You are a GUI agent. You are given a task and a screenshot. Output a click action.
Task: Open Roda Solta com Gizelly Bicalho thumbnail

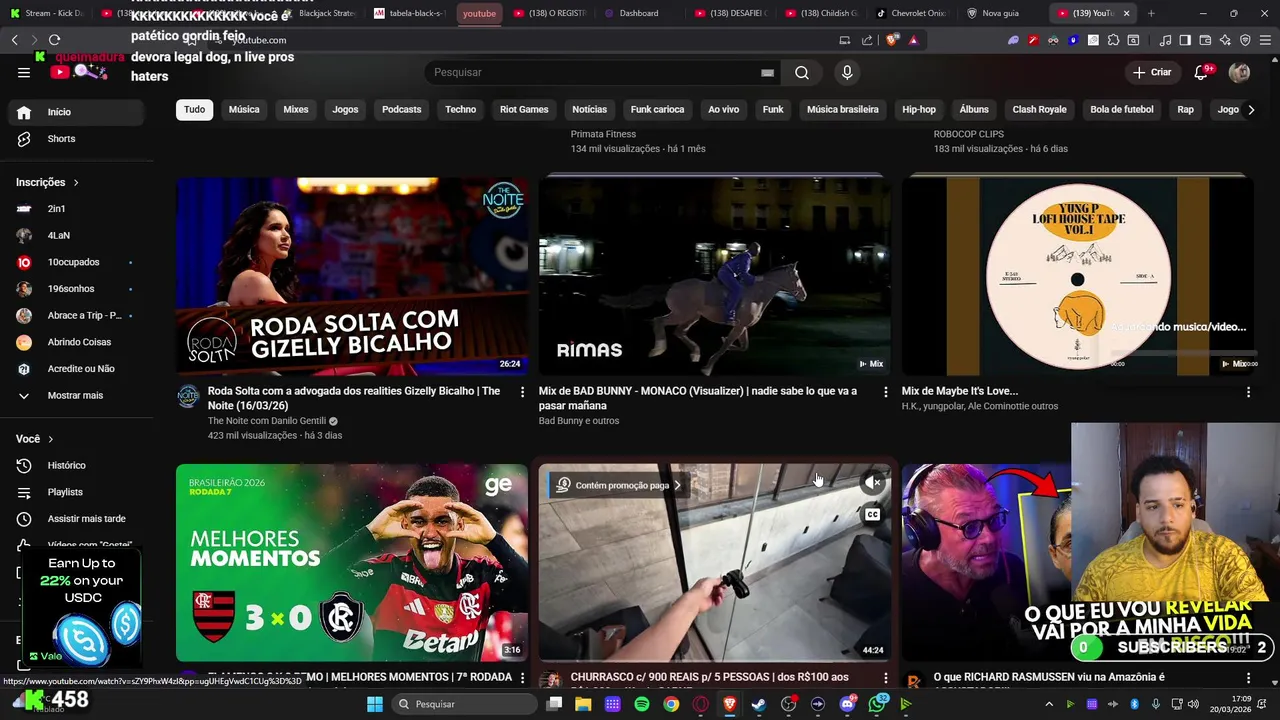[352, 277]
